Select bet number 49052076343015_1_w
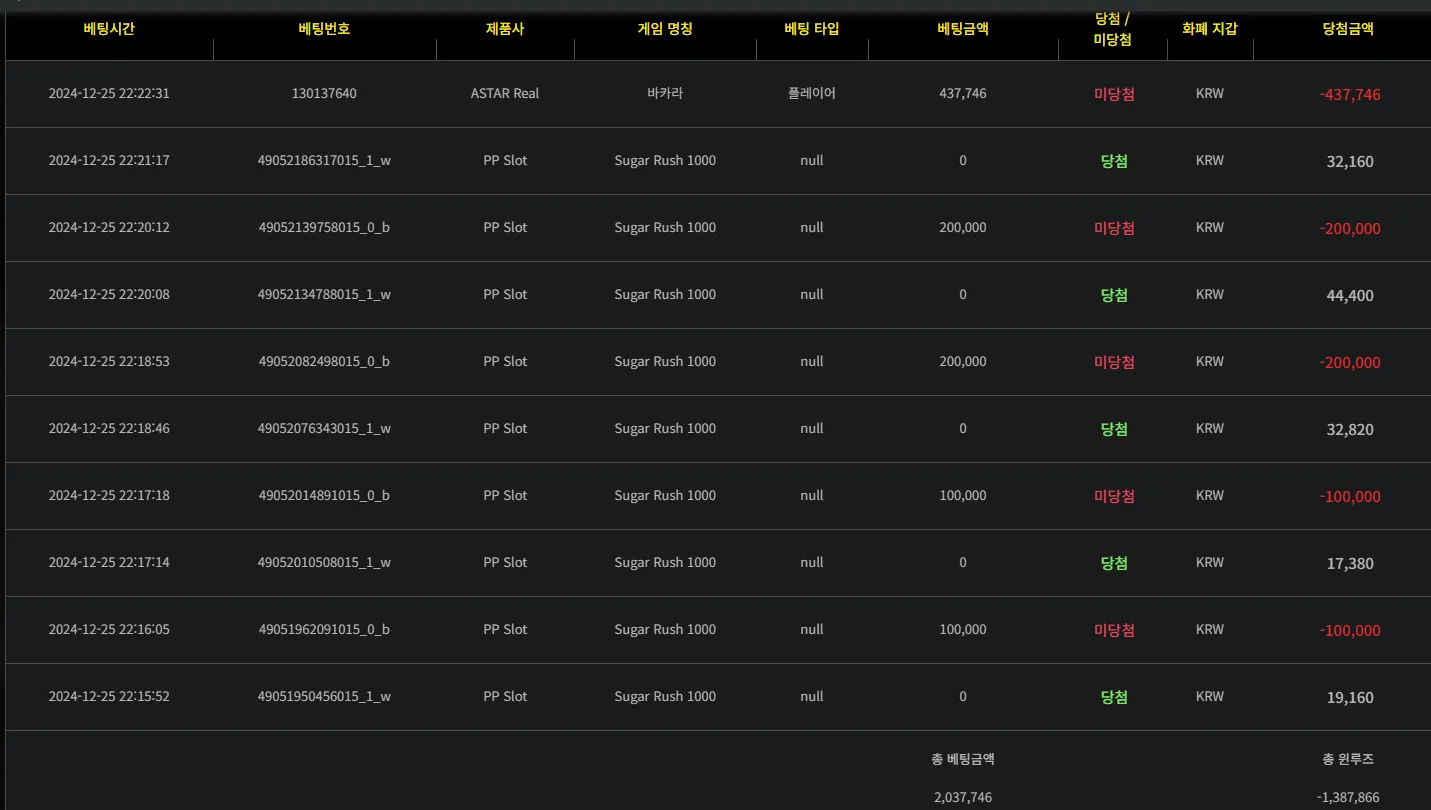The height and width of the screenshot is (810, 1431). 324,428
